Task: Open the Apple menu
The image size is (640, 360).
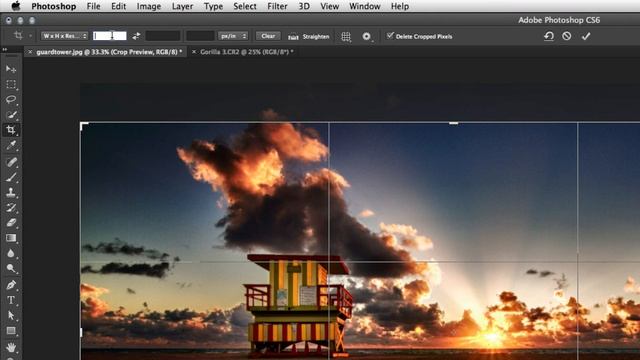Action: 16,6
